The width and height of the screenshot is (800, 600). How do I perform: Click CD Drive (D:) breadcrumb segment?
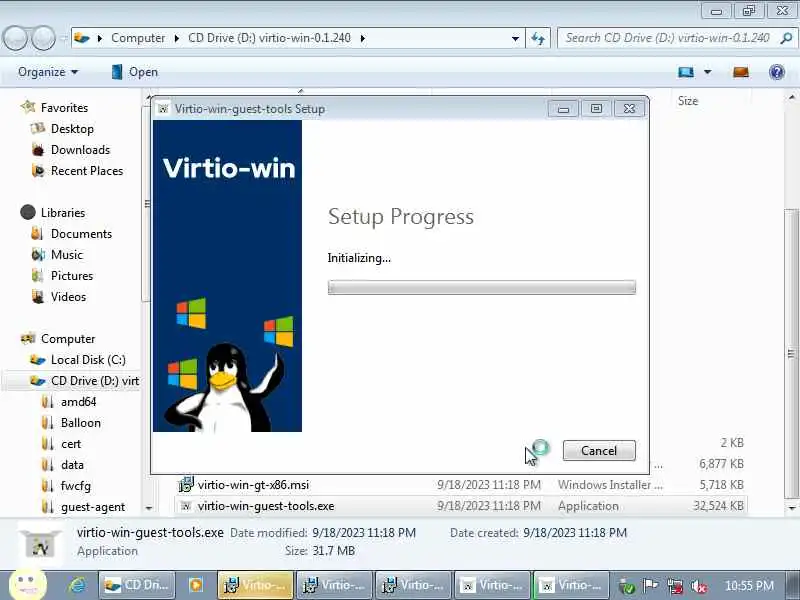269,38
